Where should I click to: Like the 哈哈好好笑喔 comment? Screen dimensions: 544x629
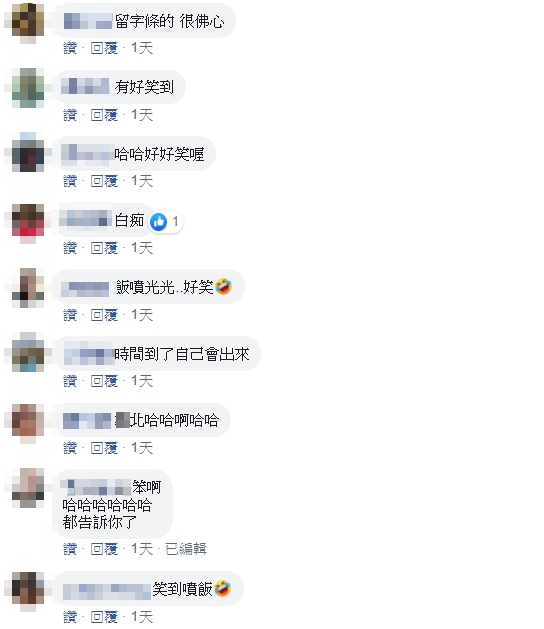point(70,181)
